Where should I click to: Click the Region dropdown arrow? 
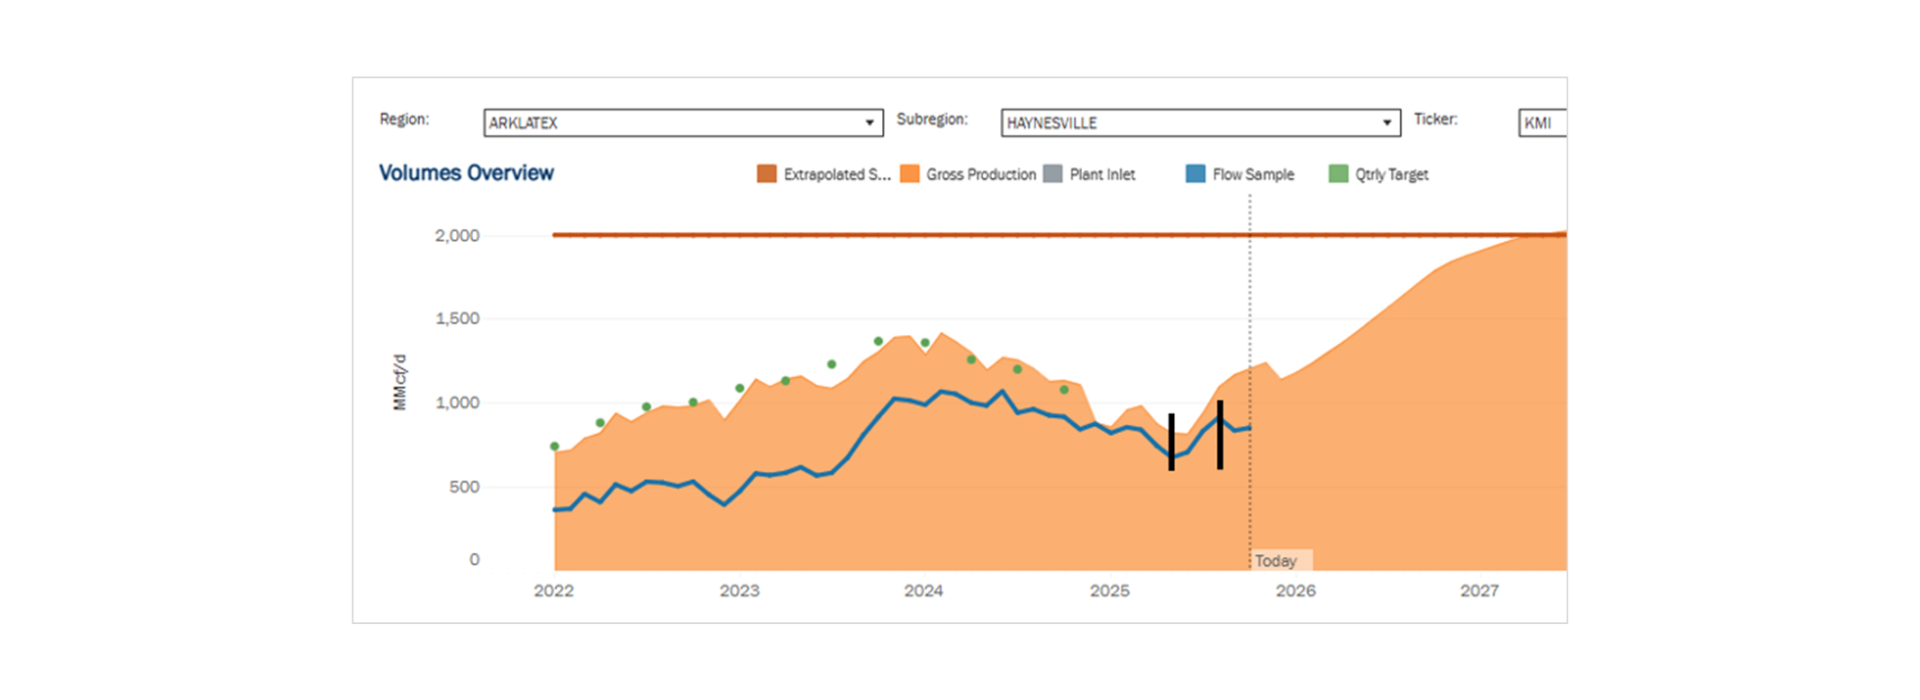[x=869, y=123]
